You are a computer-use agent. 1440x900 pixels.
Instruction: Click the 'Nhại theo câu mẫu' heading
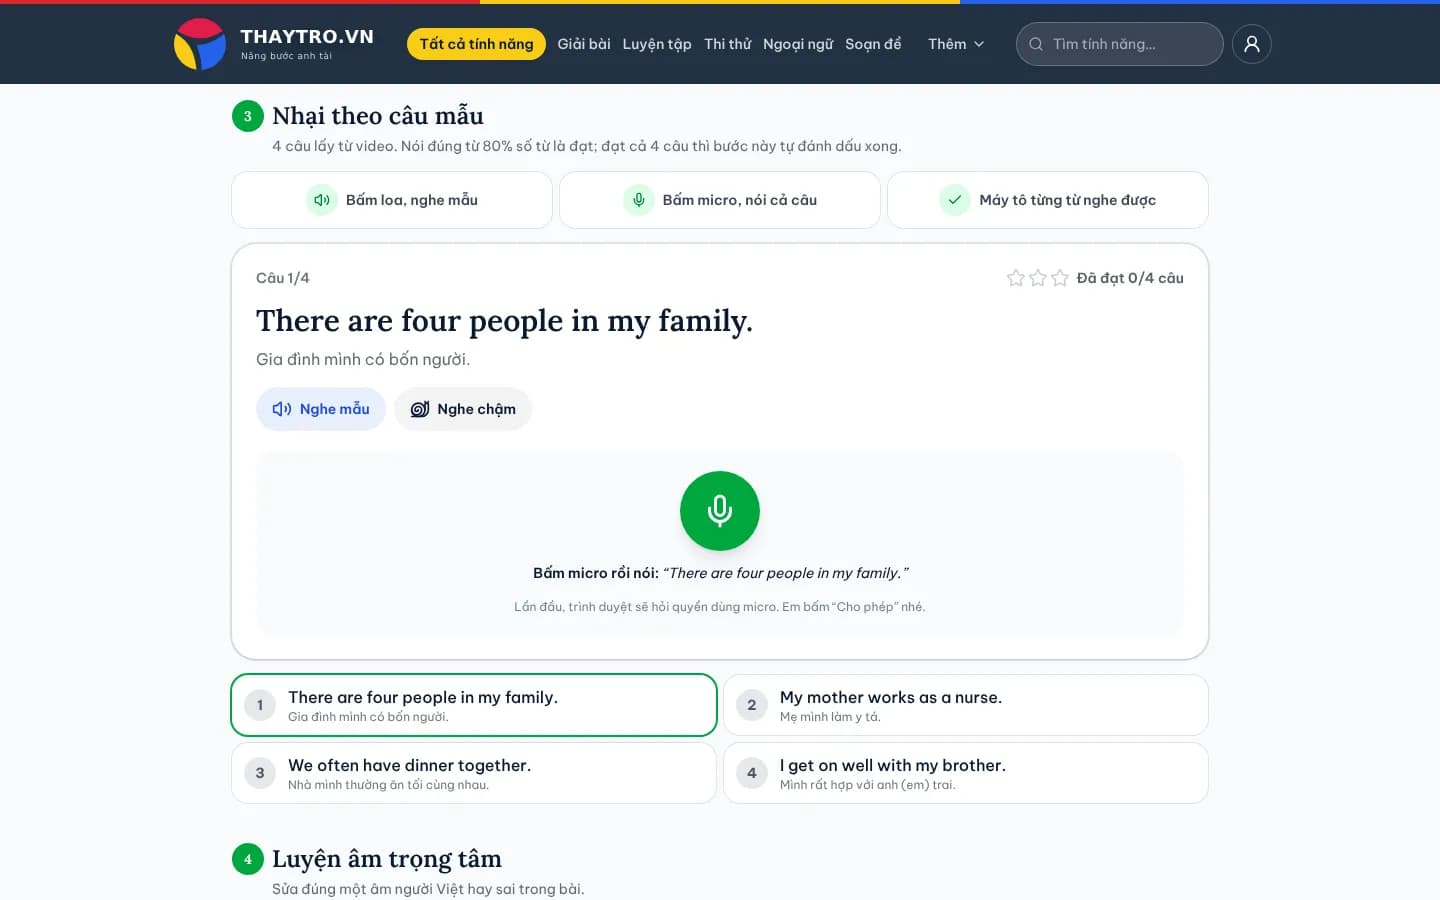tap(378, 116)
